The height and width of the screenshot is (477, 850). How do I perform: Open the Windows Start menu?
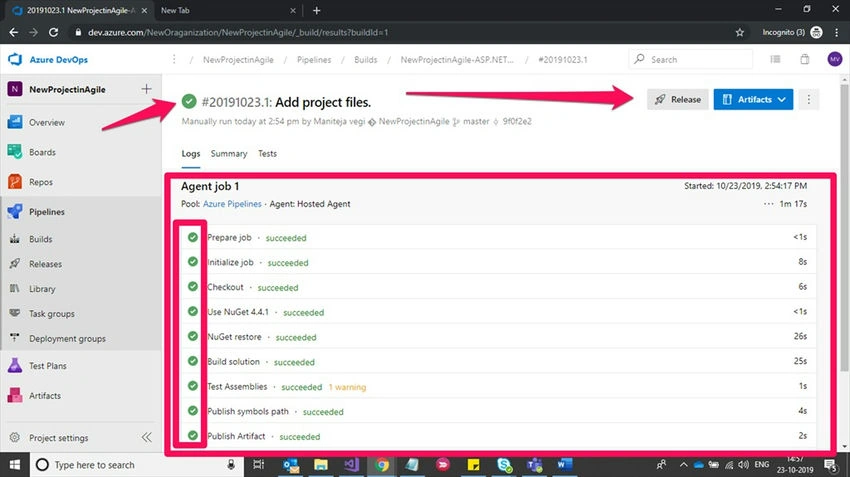tap(15, 465)
